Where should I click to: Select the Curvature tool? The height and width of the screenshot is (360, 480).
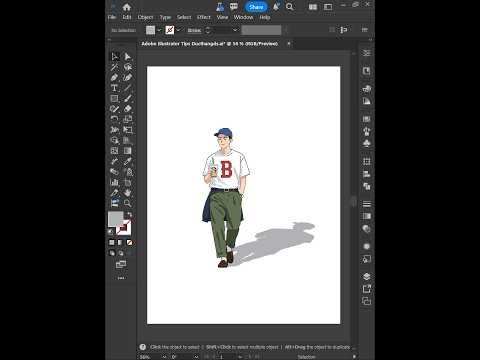tap(128, 77)
